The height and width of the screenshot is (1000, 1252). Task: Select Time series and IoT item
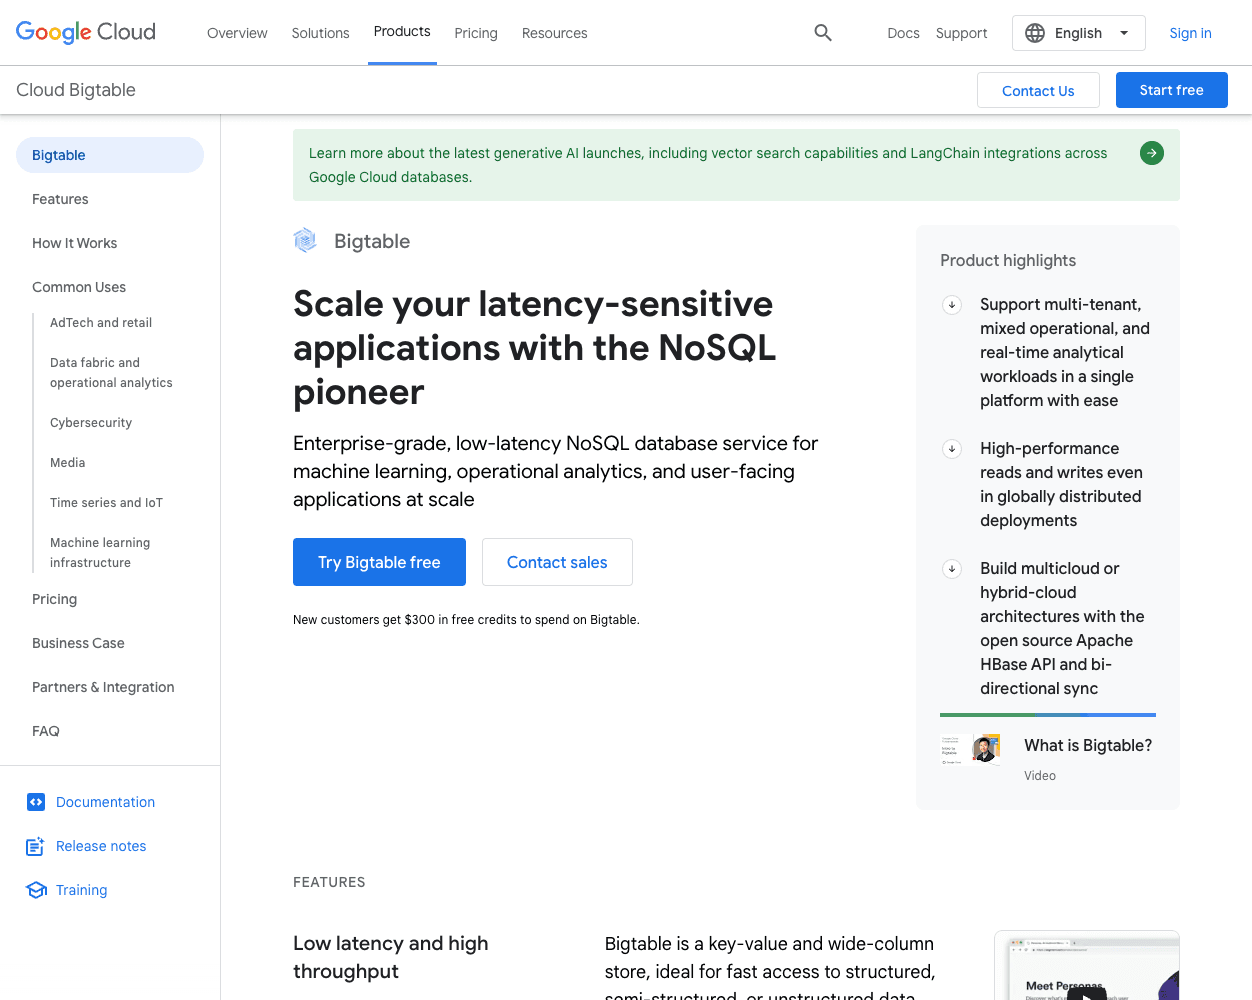pos(106,503)
